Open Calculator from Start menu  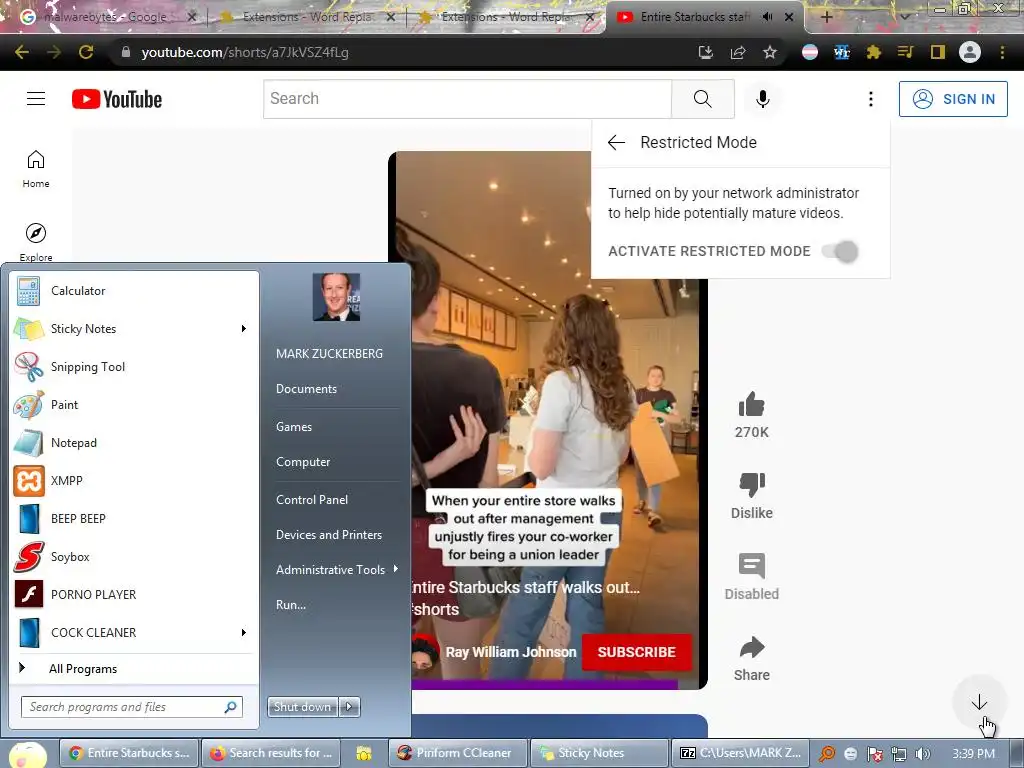(x=133, y=291)
